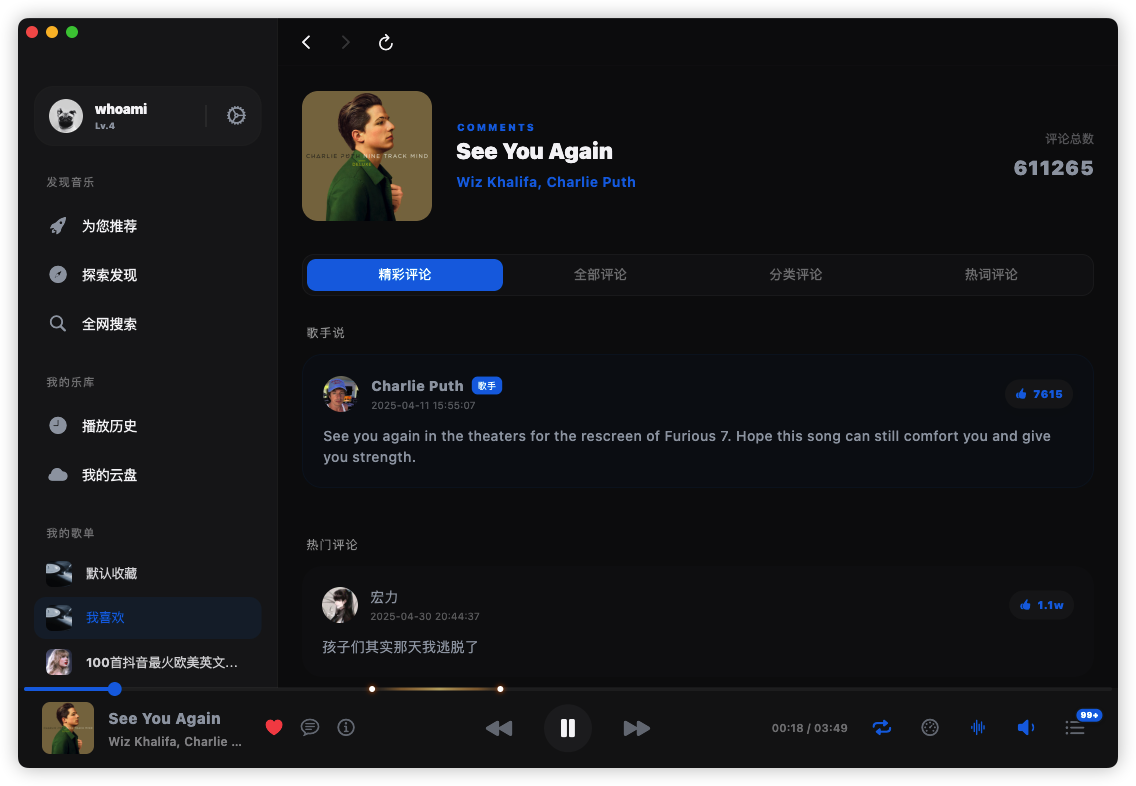Open the Wiz Khalifa, Charlie Puth artist link

pos(546,182)
